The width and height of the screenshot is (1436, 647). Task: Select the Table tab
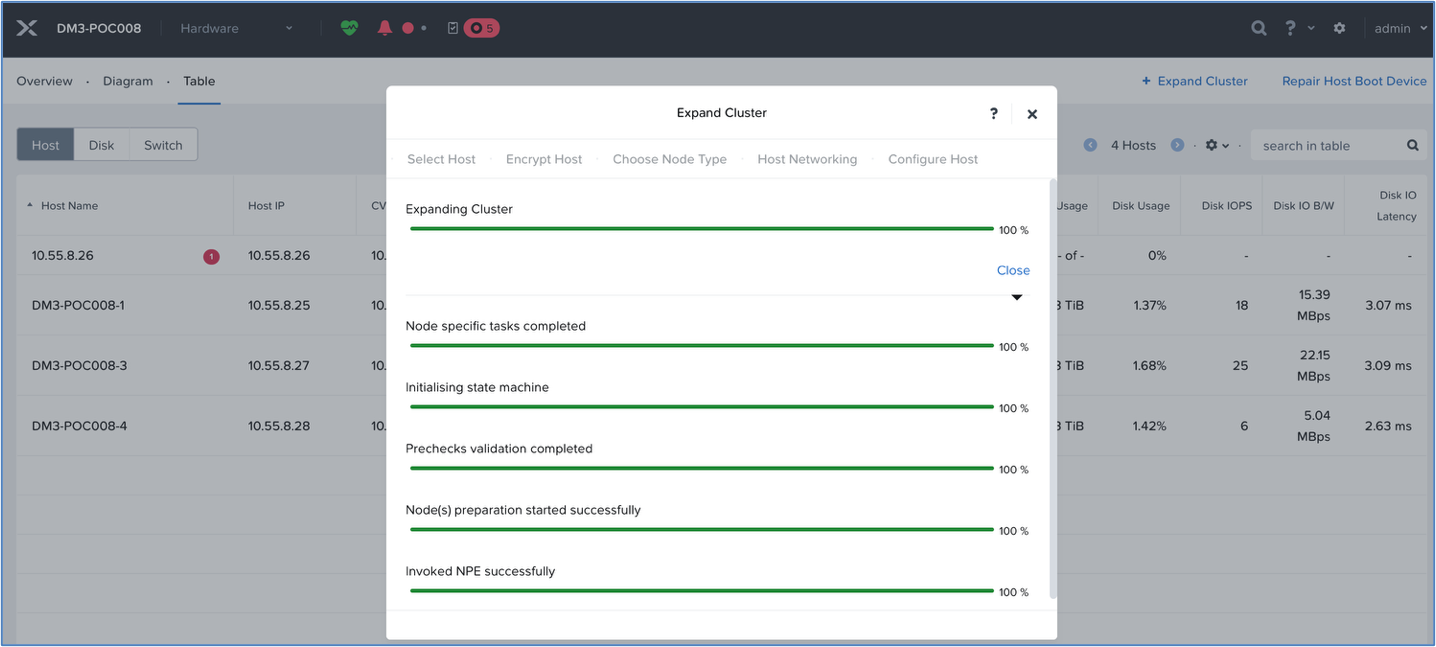(x=199, y=81)
